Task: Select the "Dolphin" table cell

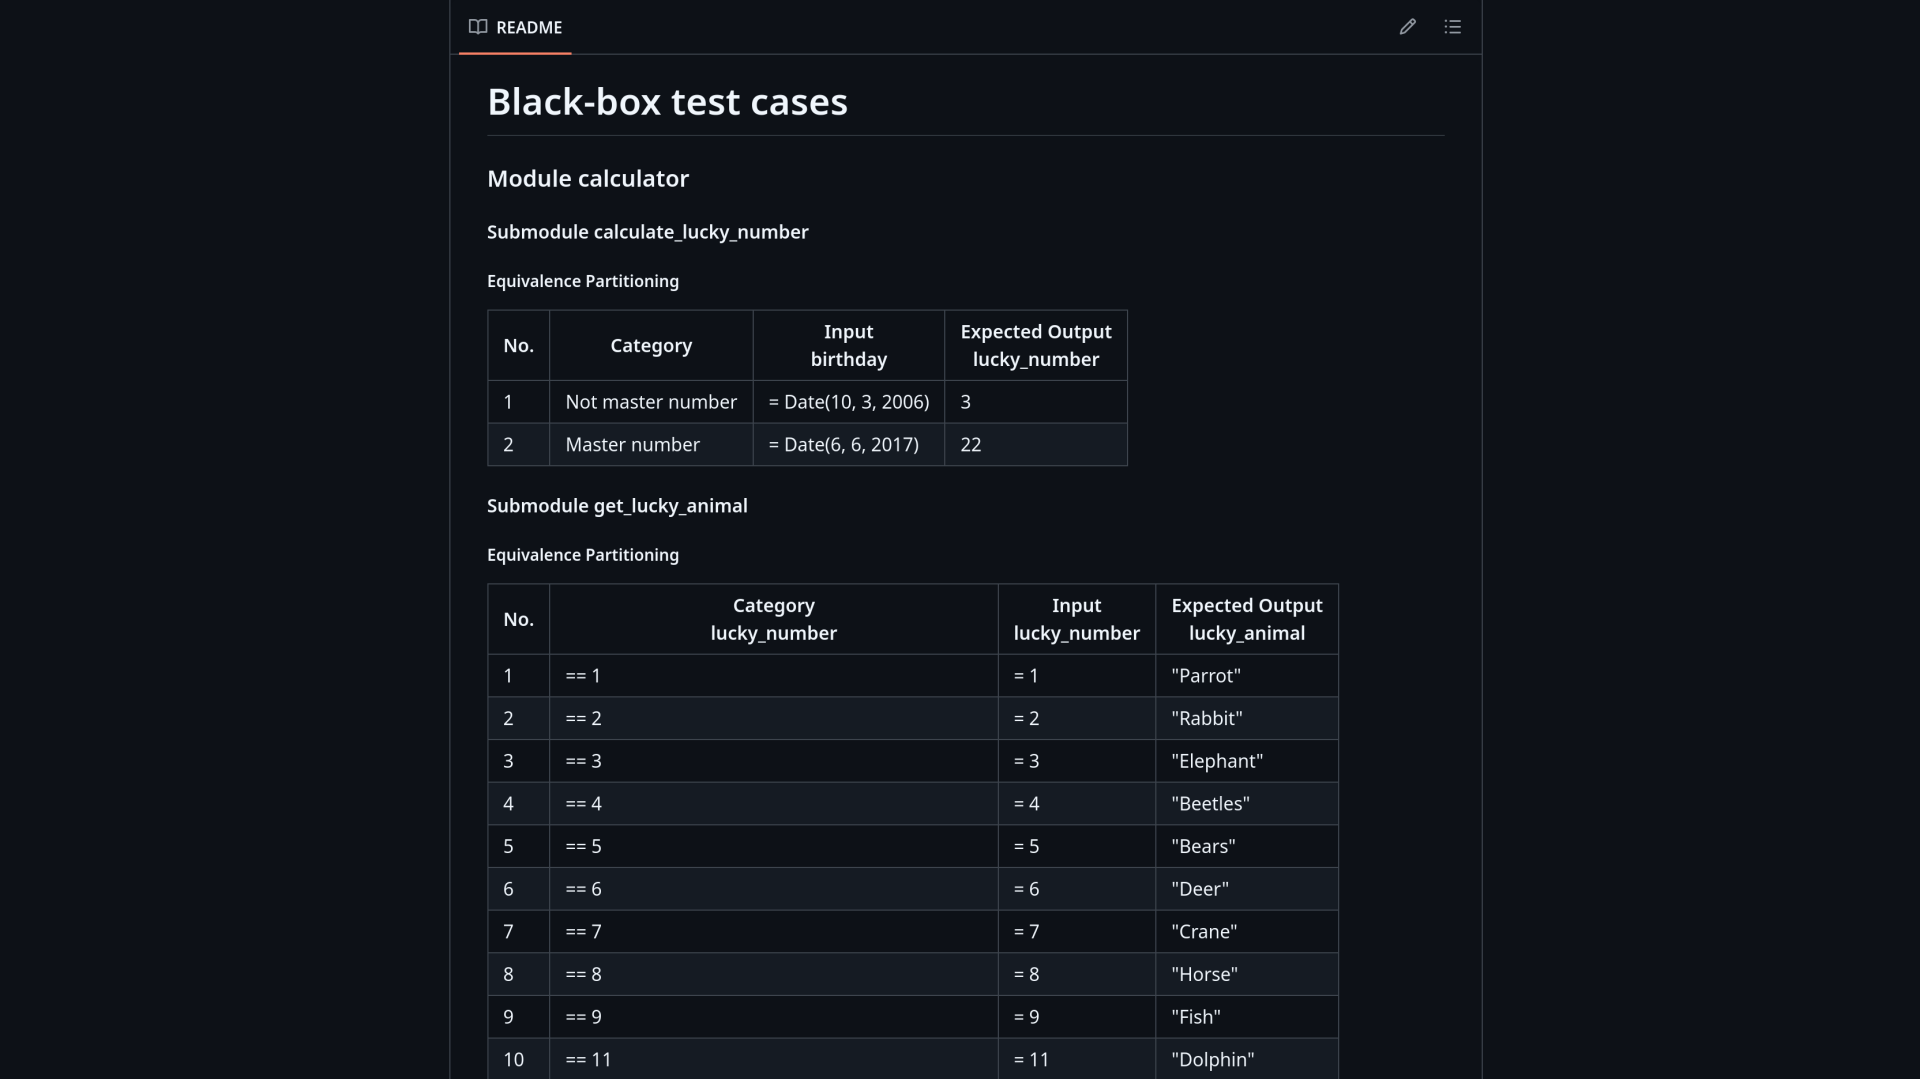Action: [1247, 1059]
